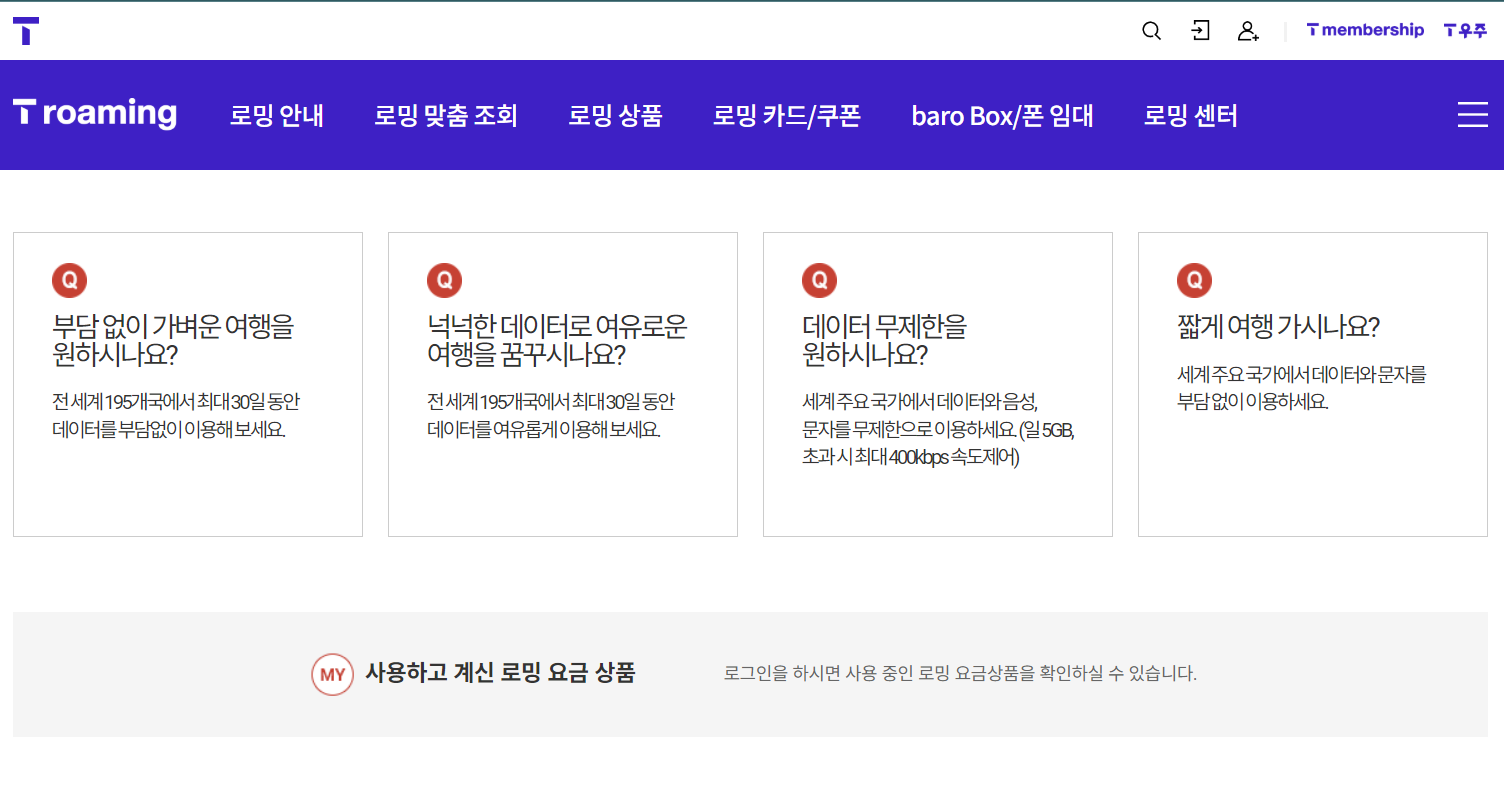
Task: Open the T membership link
Action: pyautogui.click(x=1365, y=30)
